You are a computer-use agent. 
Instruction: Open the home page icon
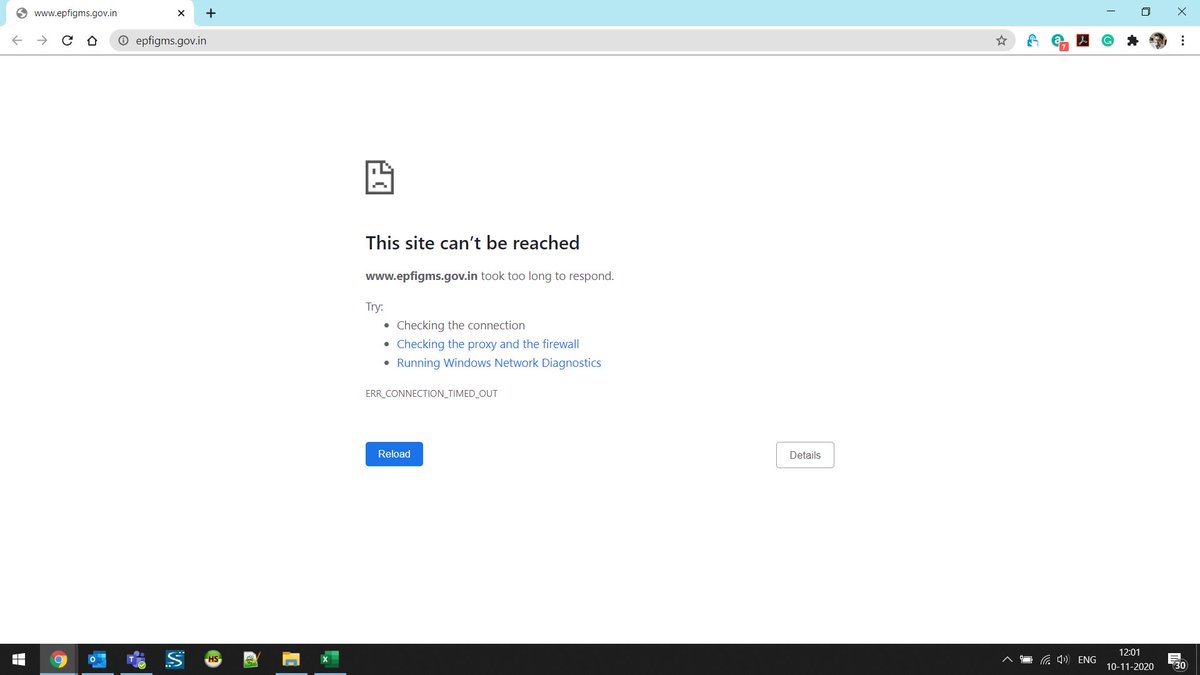tap(92, 41)
